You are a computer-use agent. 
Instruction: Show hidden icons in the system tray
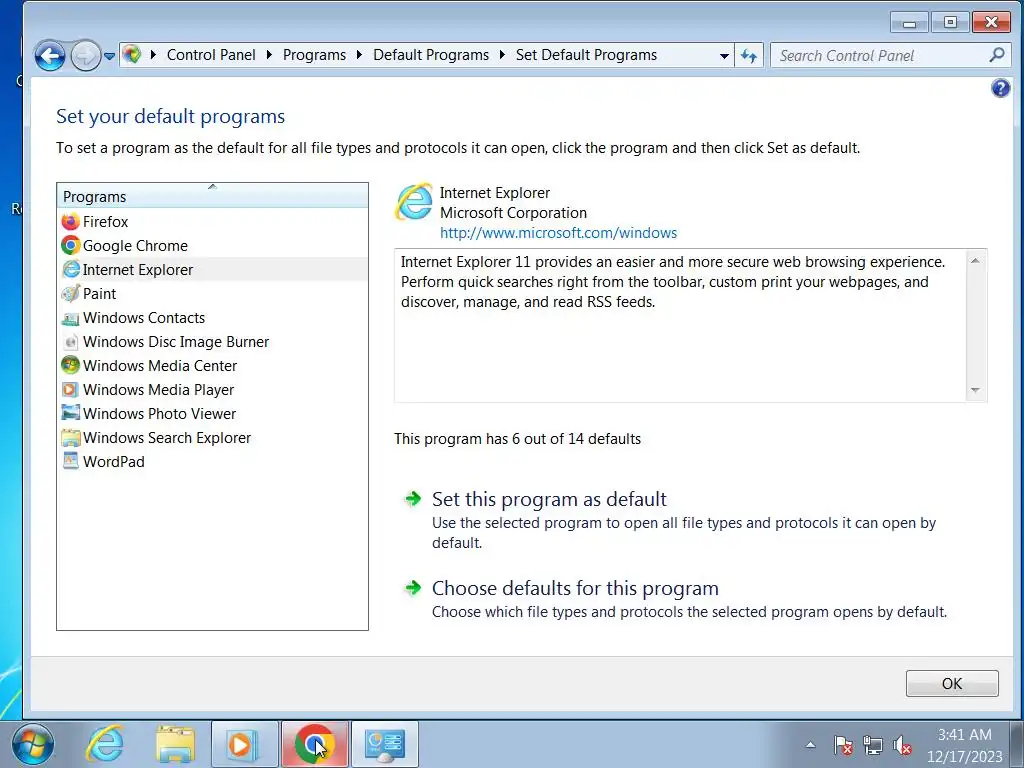click(810, 744)
